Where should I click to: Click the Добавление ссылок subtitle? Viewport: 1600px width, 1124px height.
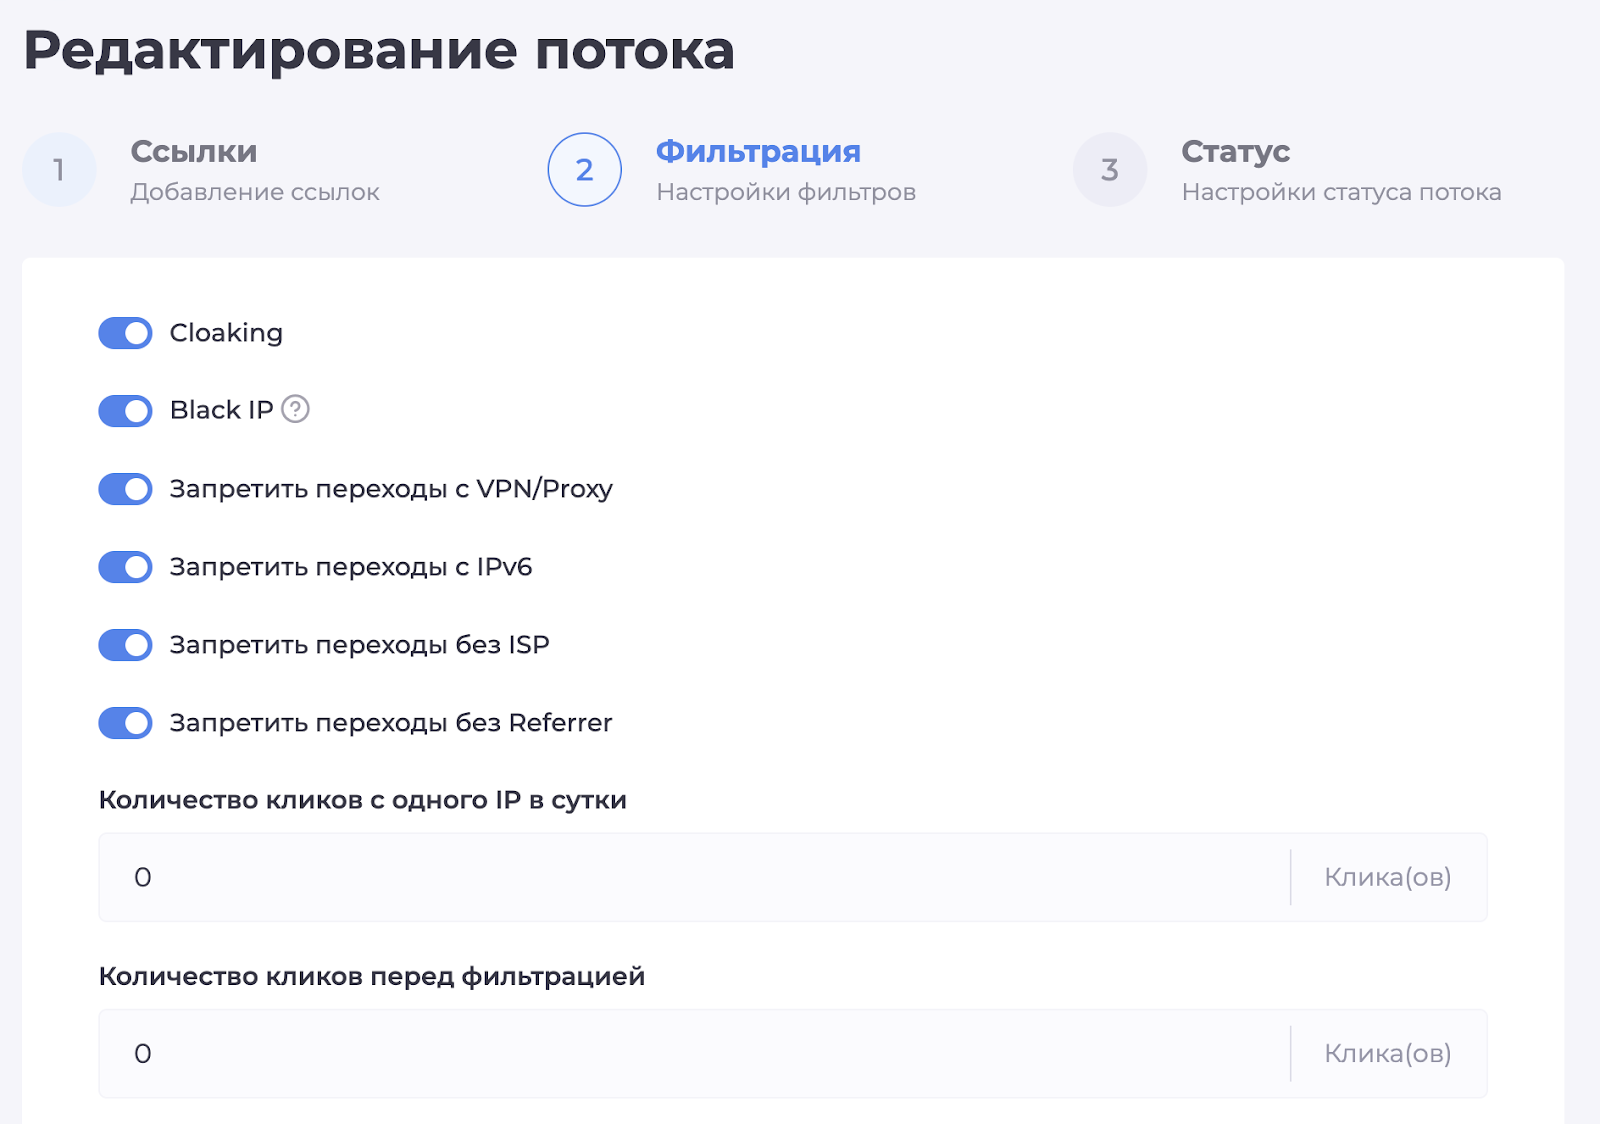(255, 192)
